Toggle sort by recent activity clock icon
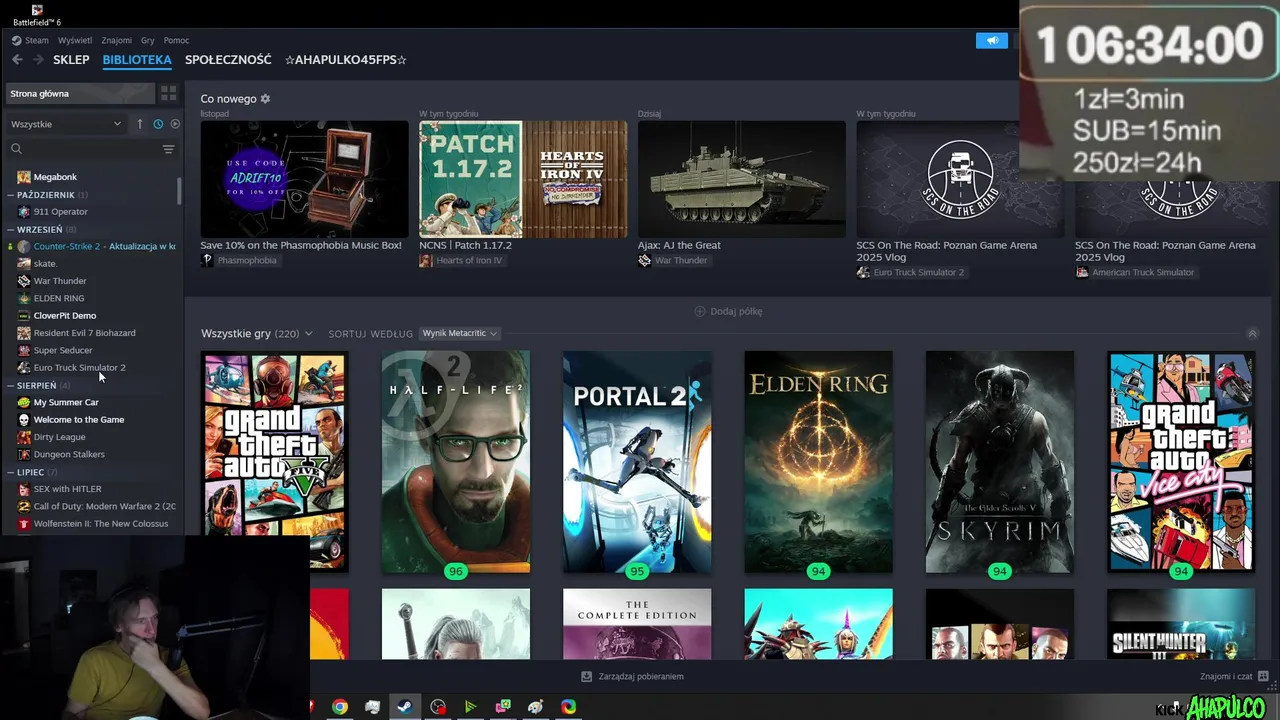The image size is (1280, 720). tap(158, 124)
